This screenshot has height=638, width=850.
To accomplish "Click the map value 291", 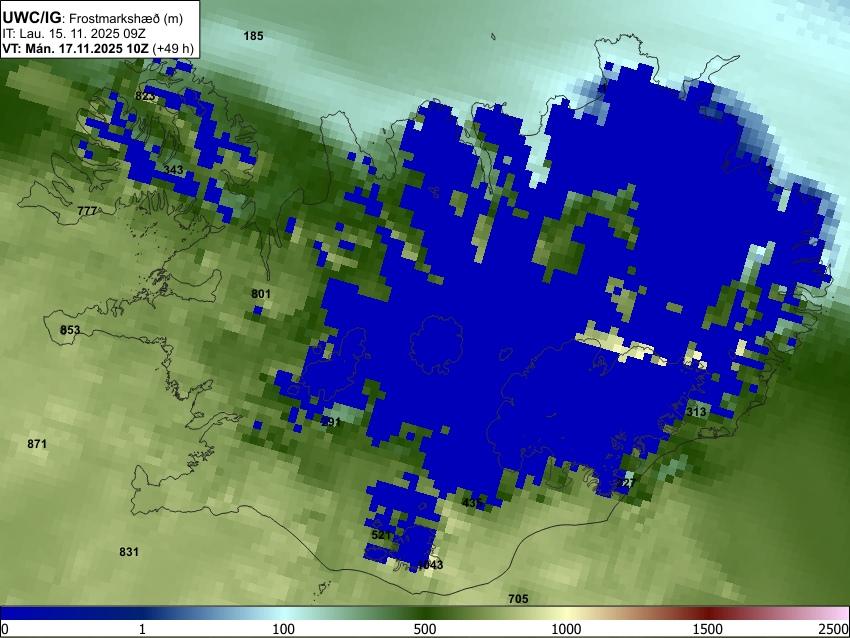I will click(331, 422).
